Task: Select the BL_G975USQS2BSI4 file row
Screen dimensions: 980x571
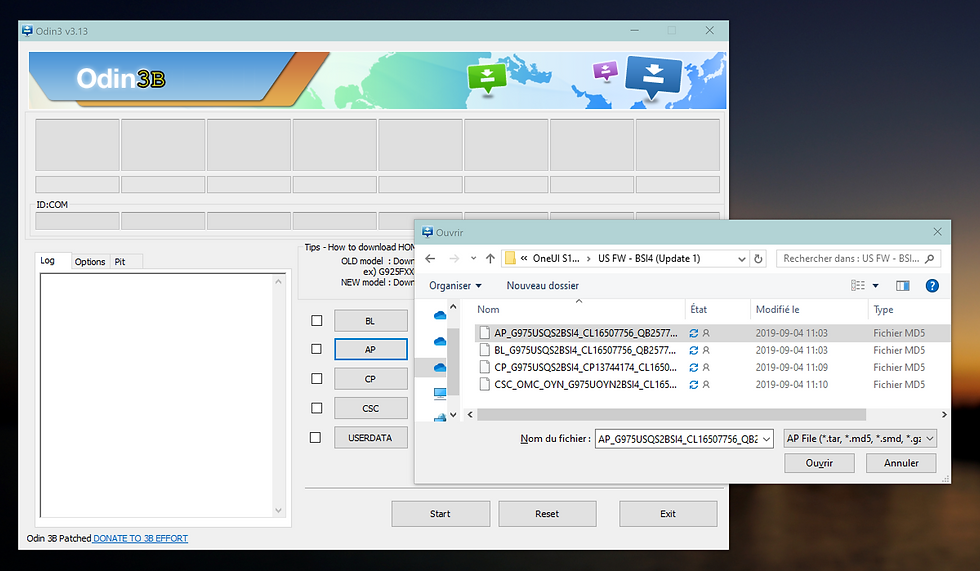Action: click(712, 350)
